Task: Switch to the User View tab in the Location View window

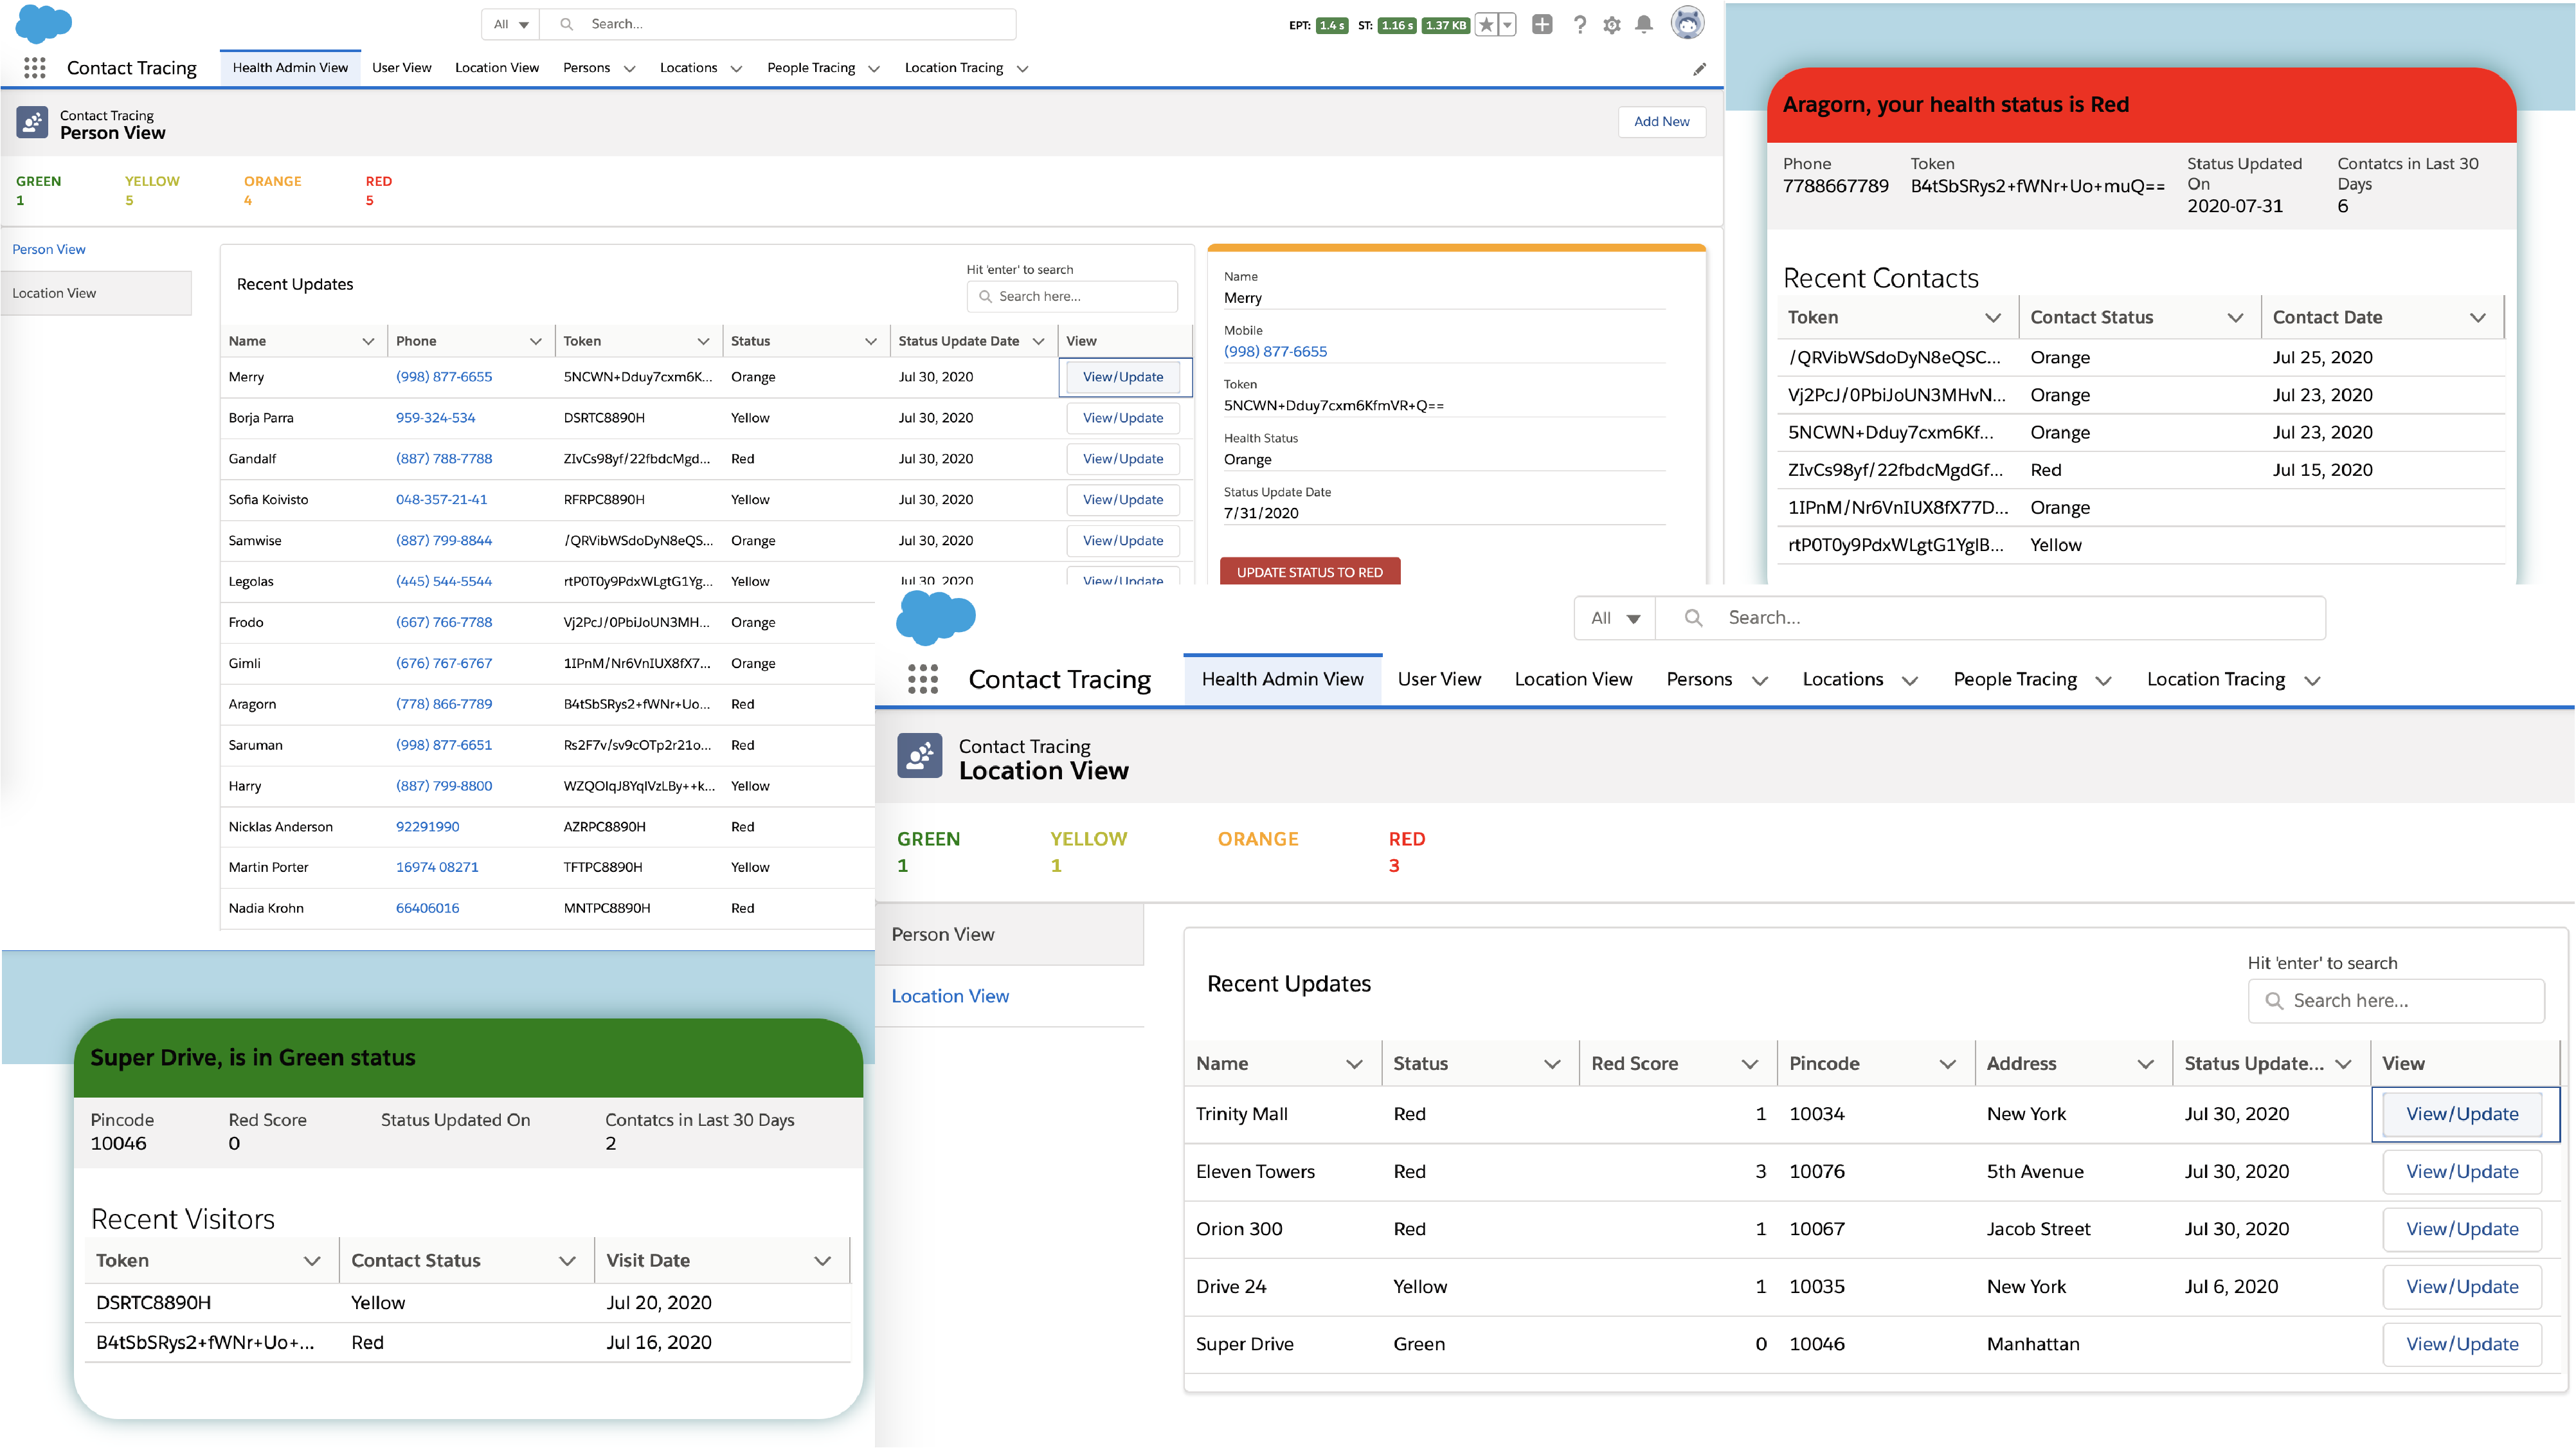Action: pos(1439,679)
